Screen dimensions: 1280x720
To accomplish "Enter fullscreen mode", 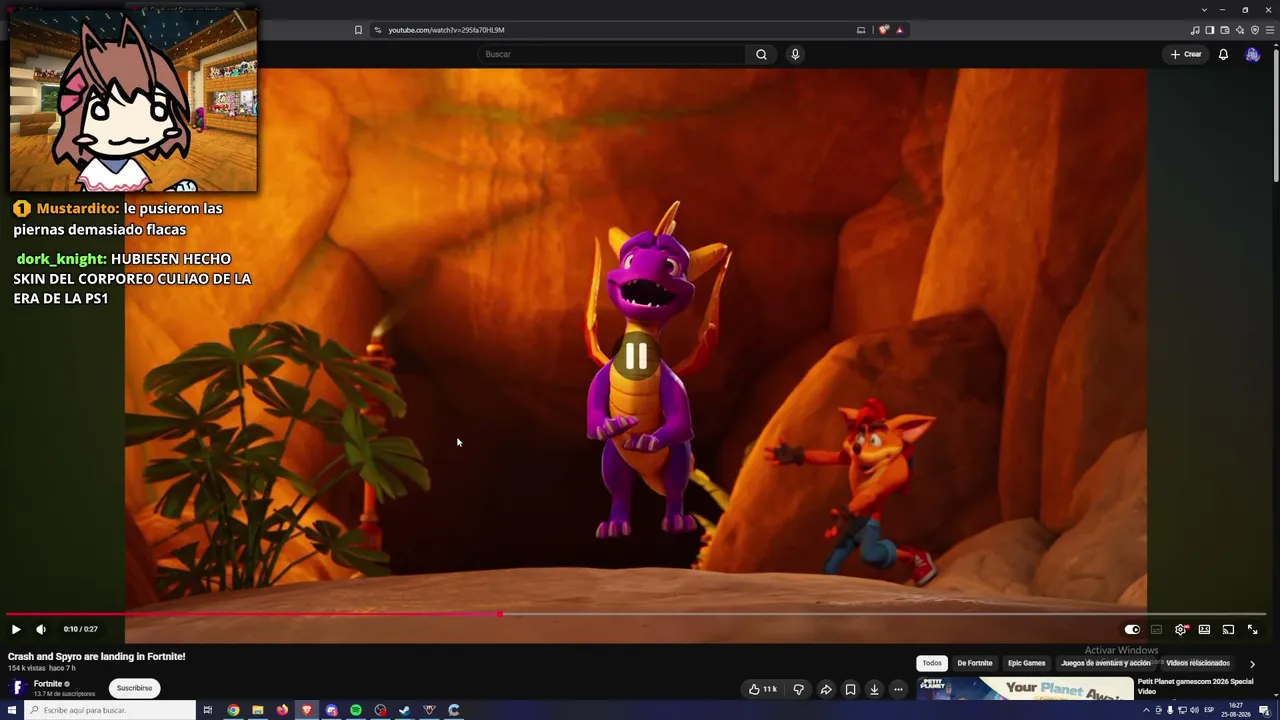I will [1252, 630].
